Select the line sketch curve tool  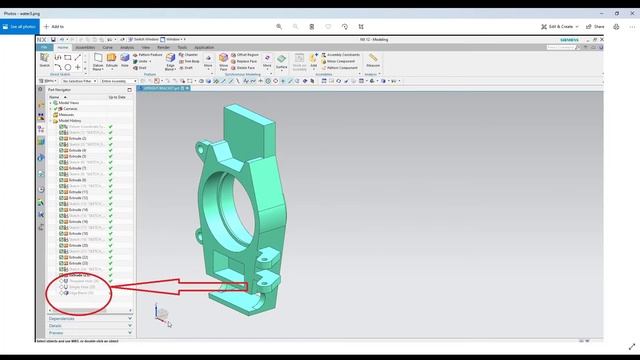tap(78, 58)
